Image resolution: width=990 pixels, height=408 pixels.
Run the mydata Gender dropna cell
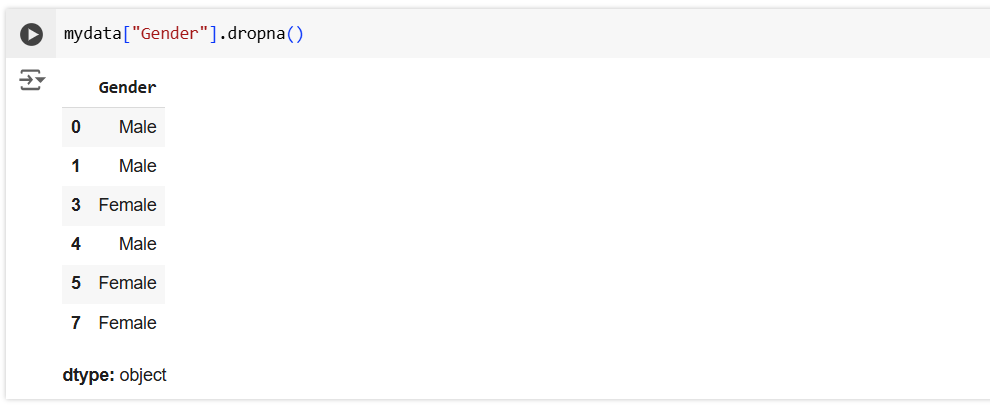(32, 34)
